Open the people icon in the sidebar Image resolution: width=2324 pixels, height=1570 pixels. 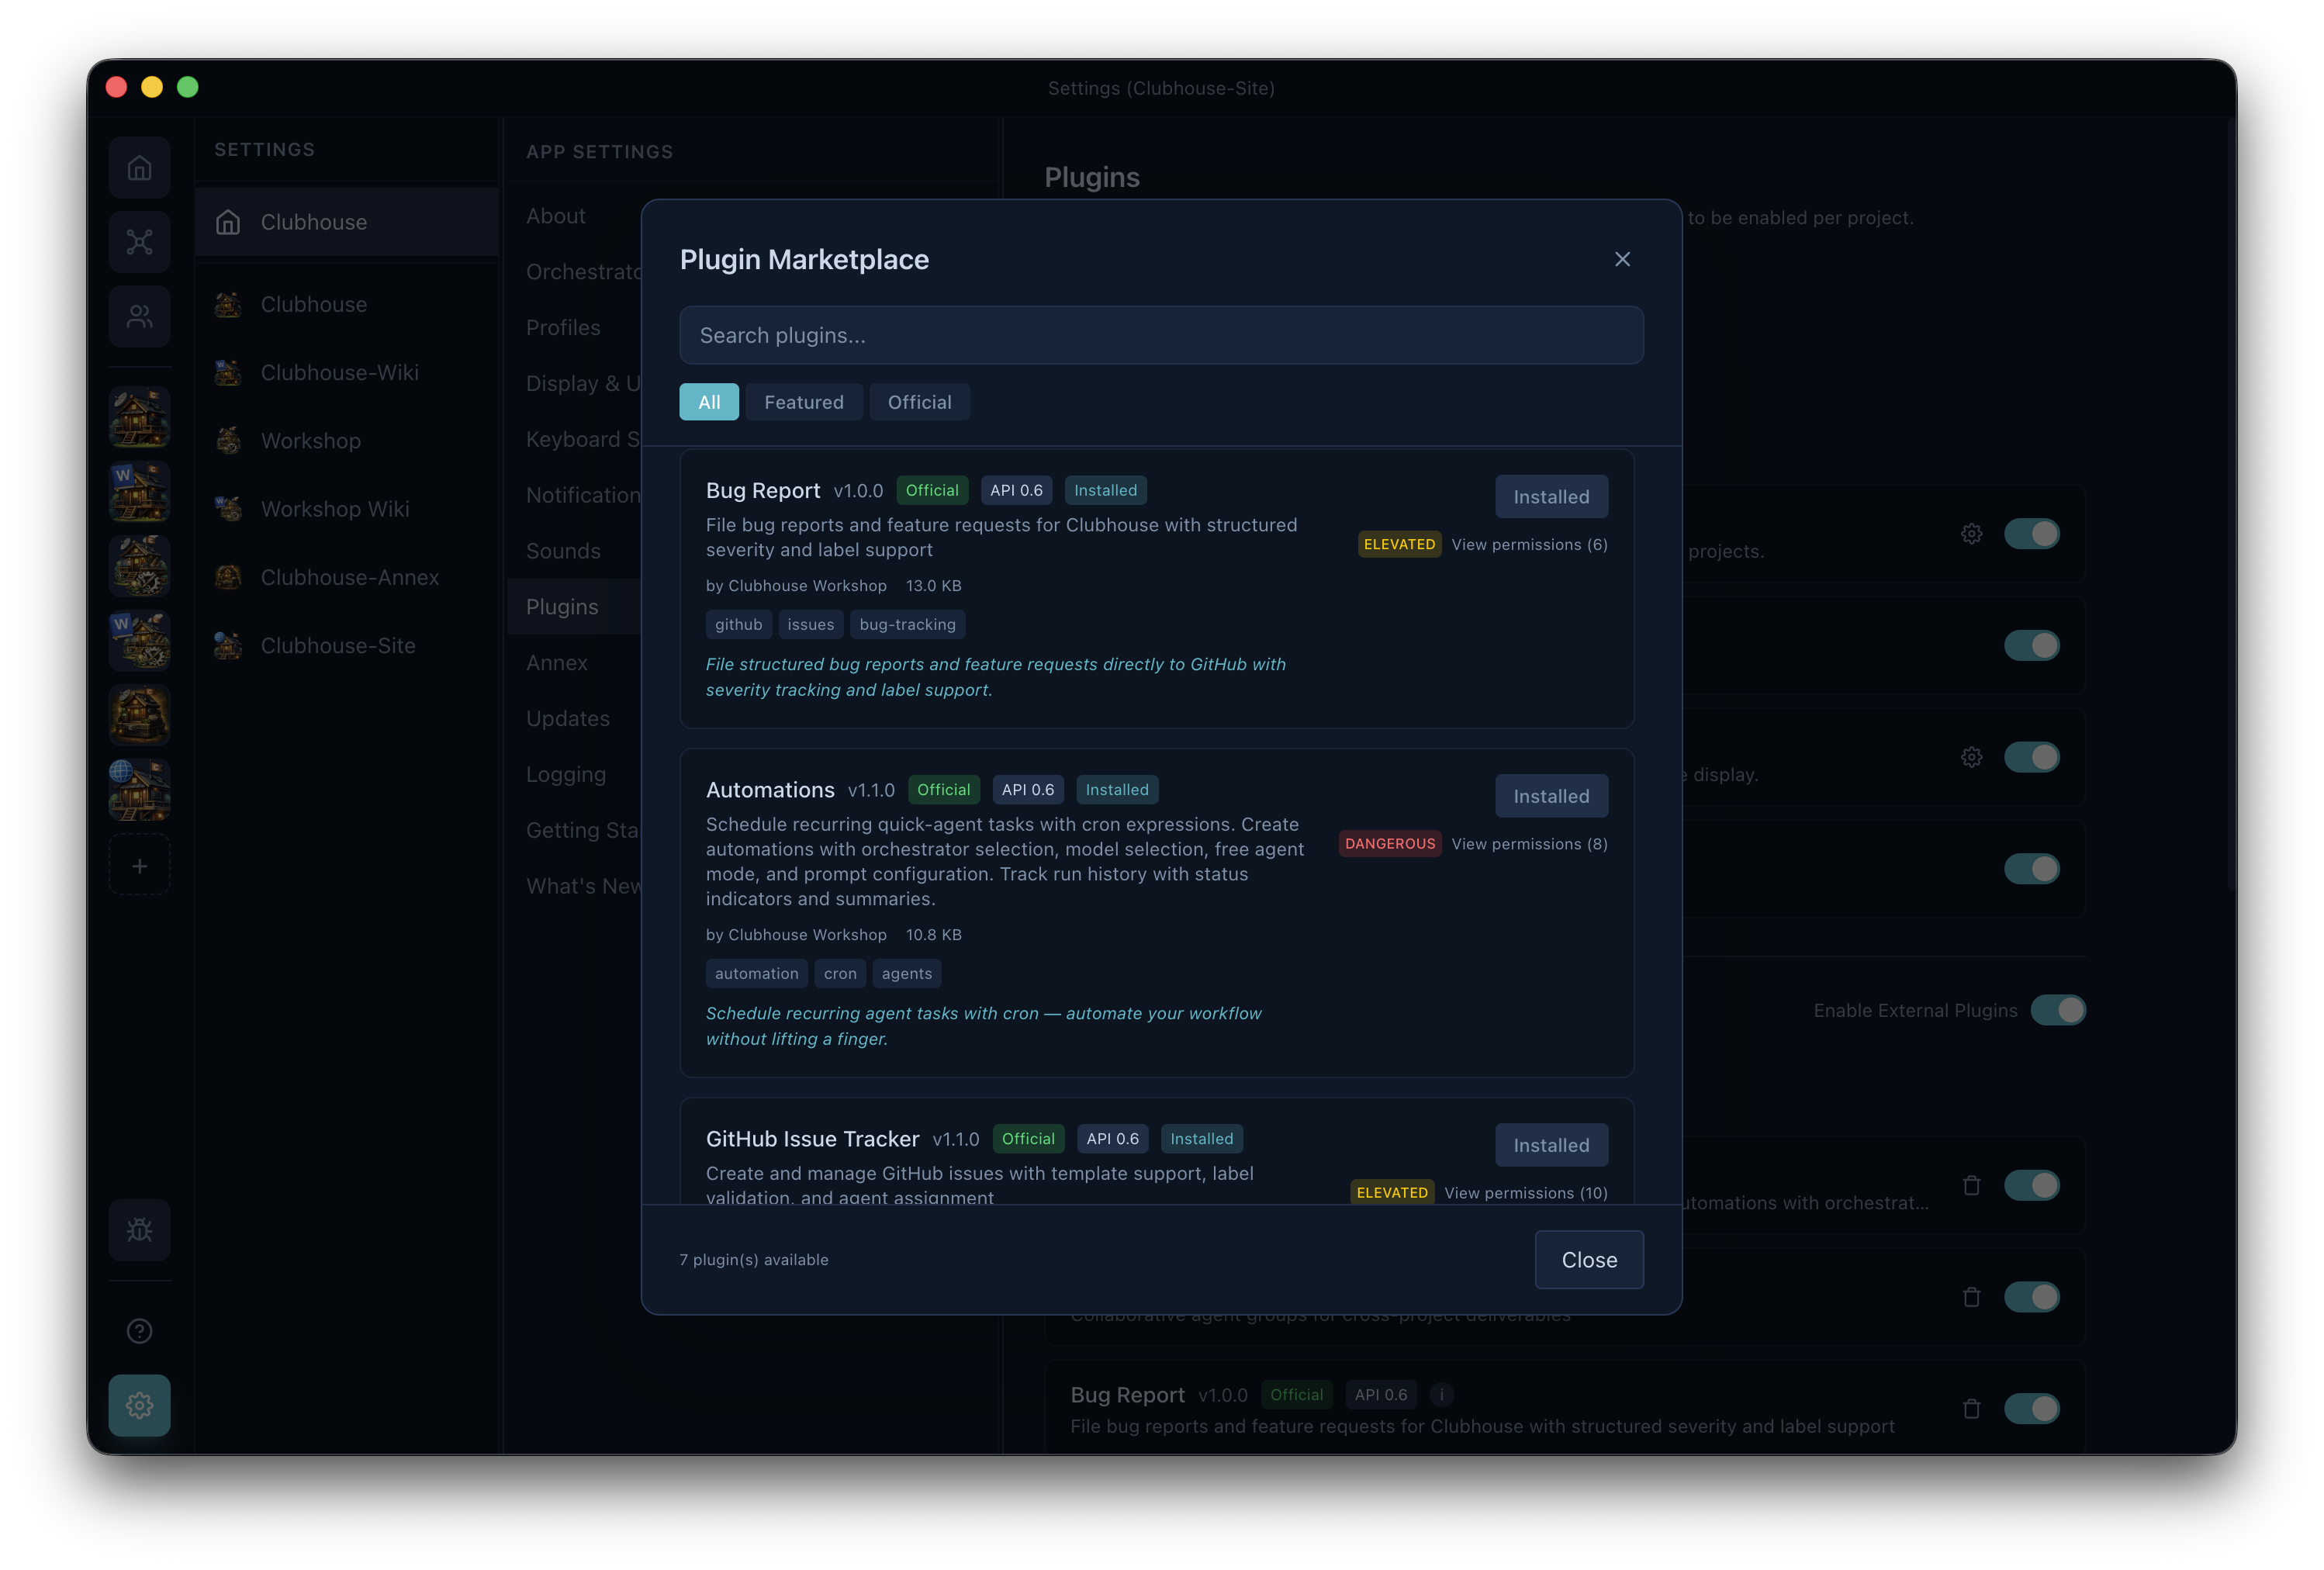click(140, 317)
